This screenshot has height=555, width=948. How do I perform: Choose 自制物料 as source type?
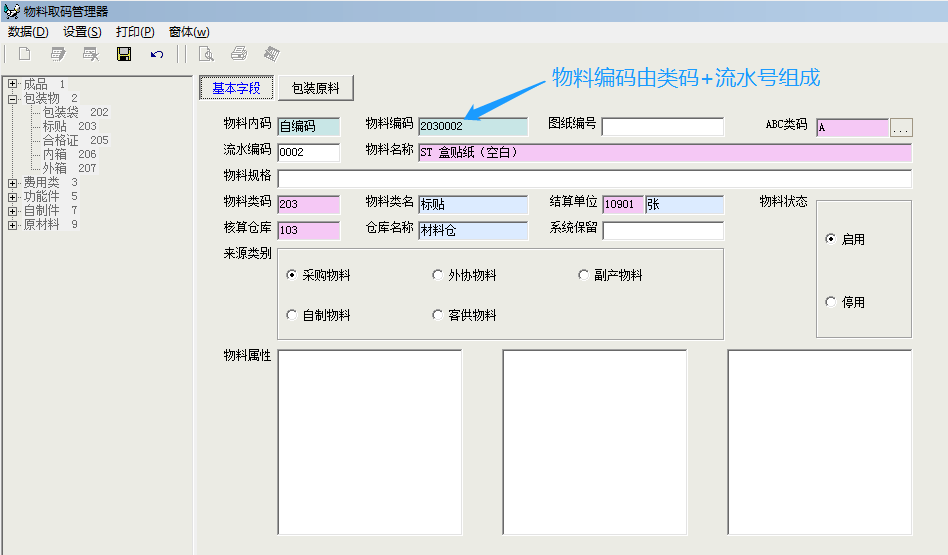(x=292, y=315)
